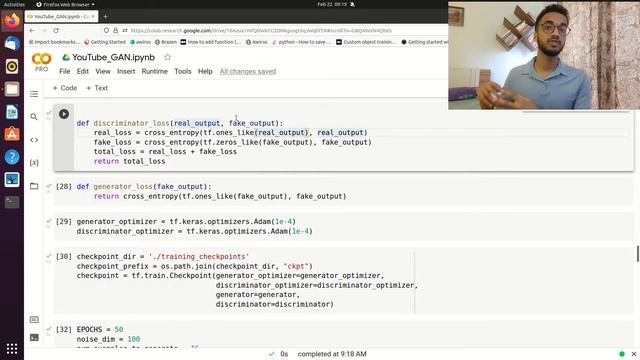Click the notebook title YouTube_GAN.ipynb
This screenshot has height=360, width=640.
point(113,58)
